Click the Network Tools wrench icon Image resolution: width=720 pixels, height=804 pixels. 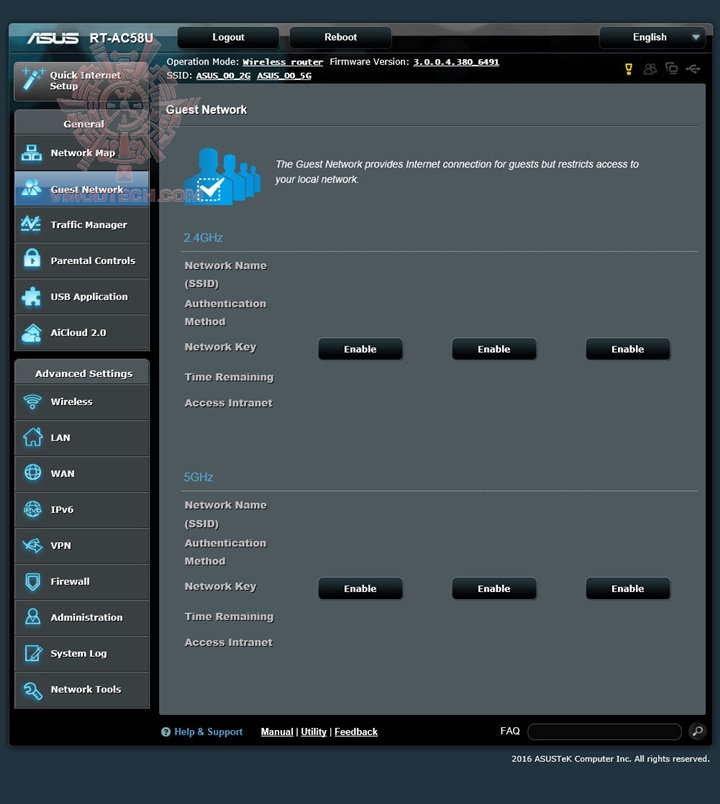tap(33, 691)
